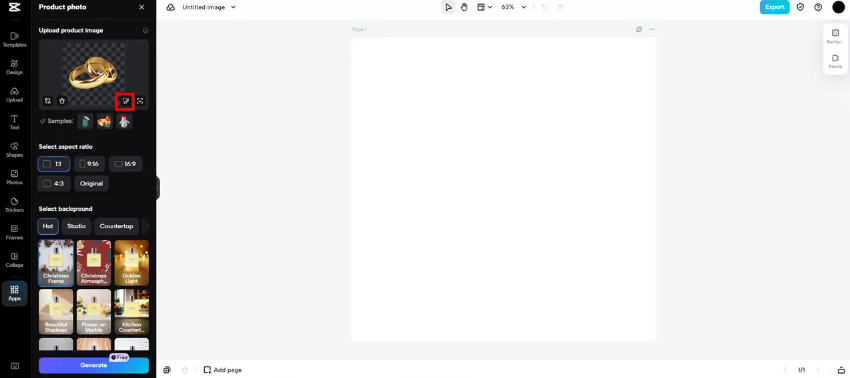Click Add page button
The image size is (850, 378).
point(222,370)
